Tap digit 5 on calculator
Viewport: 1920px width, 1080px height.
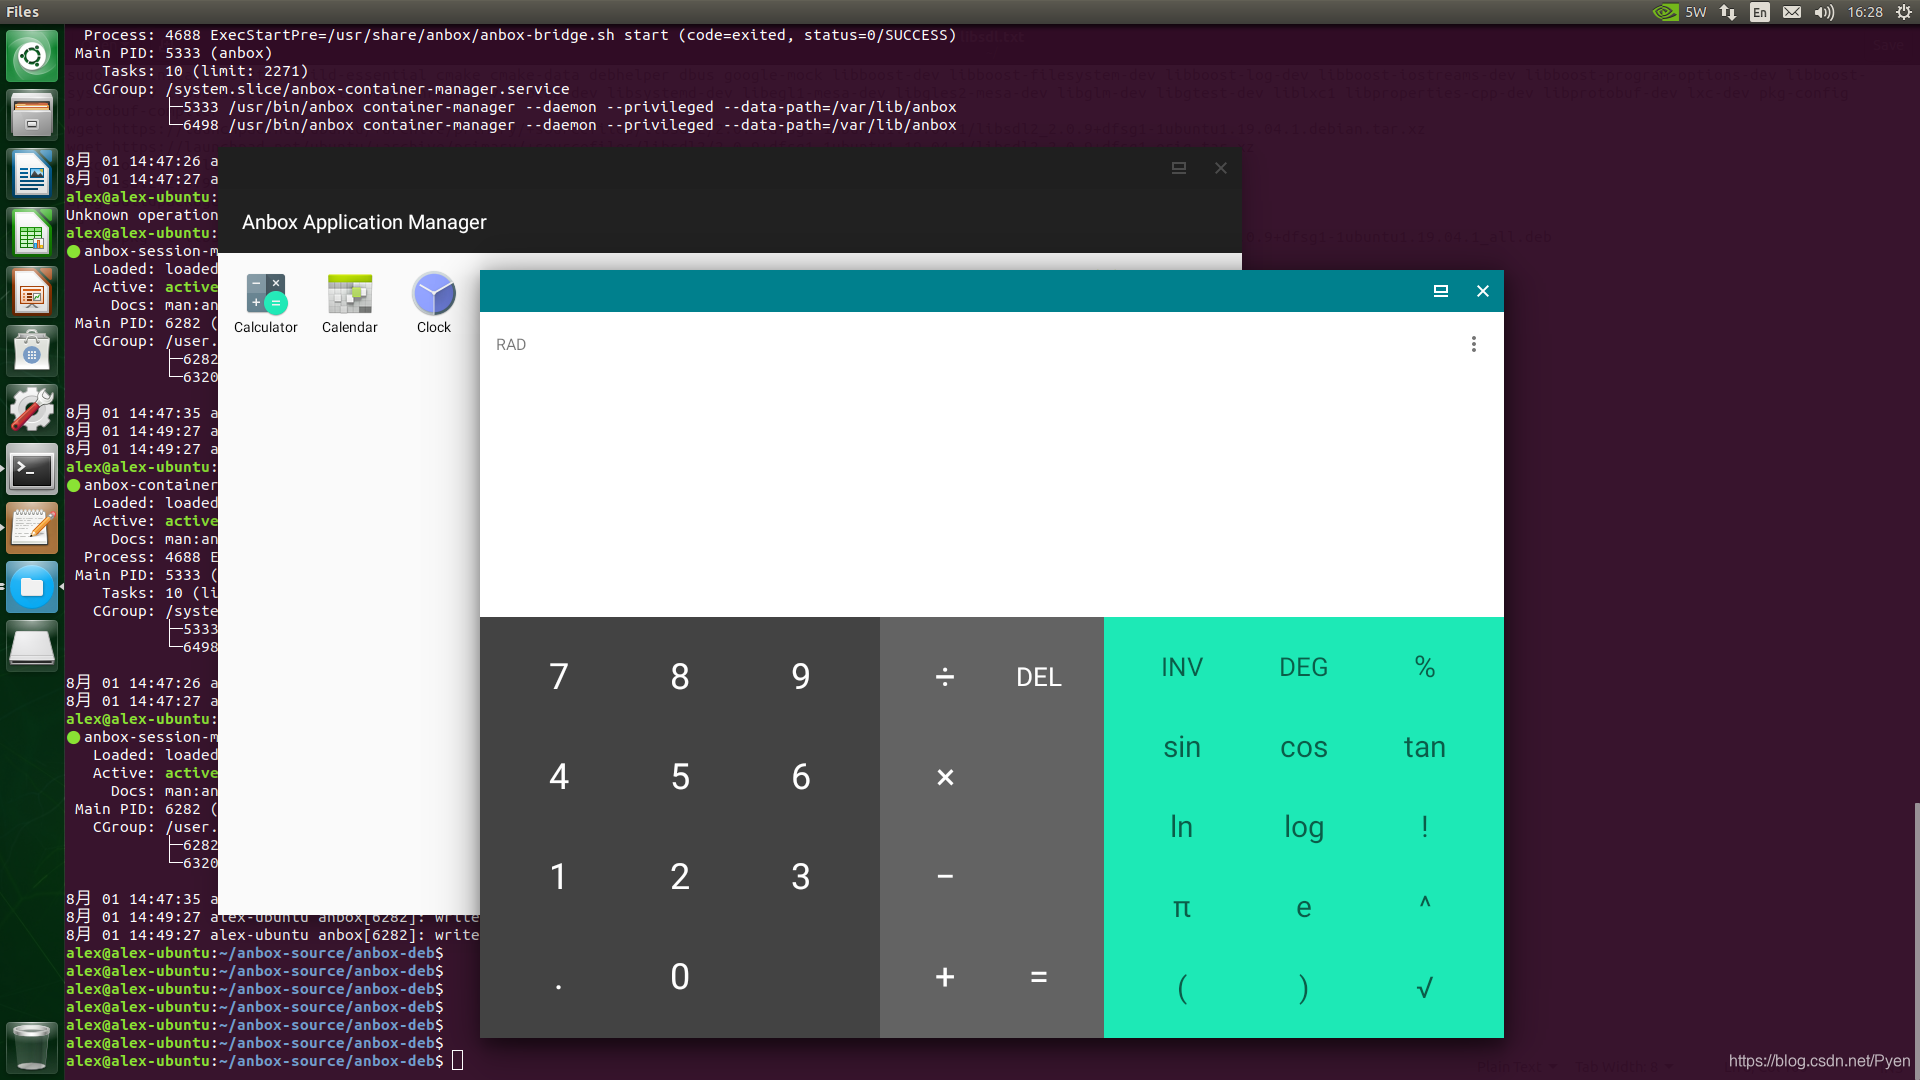pyautogui.click(x=680, y=777)
